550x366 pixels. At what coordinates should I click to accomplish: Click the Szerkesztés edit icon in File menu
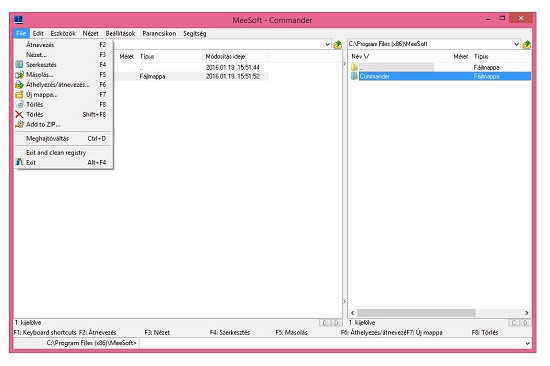[x=19, y=65]
